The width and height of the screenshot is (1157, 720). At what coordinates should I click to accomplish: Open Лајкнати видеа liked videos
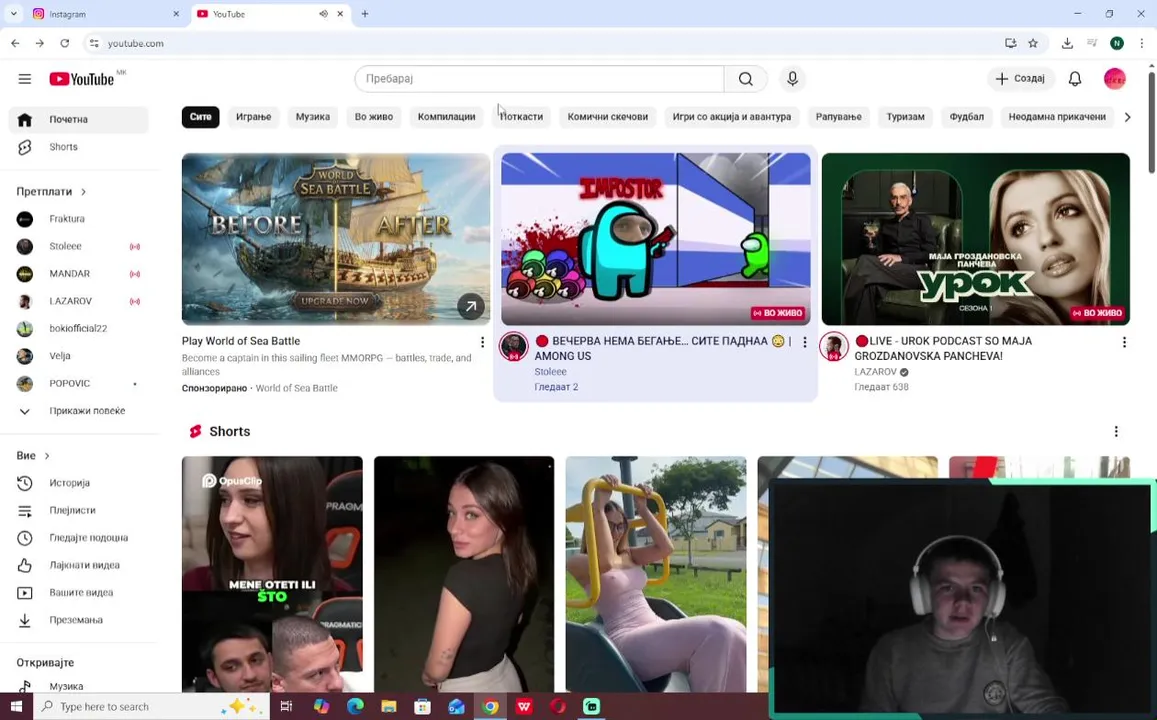pyautogui.click(x=79, y=565)
